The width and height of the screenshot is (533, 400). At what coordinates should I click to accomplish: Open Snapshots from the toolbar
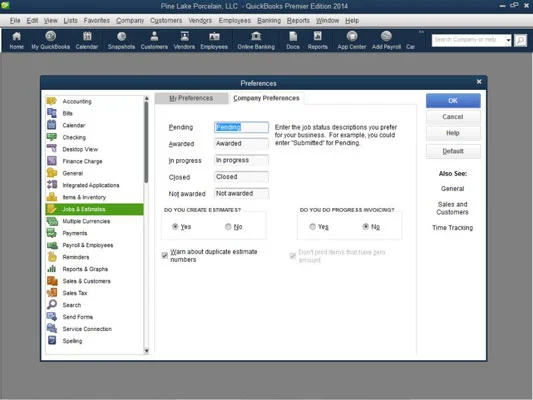tap(121, 40)
